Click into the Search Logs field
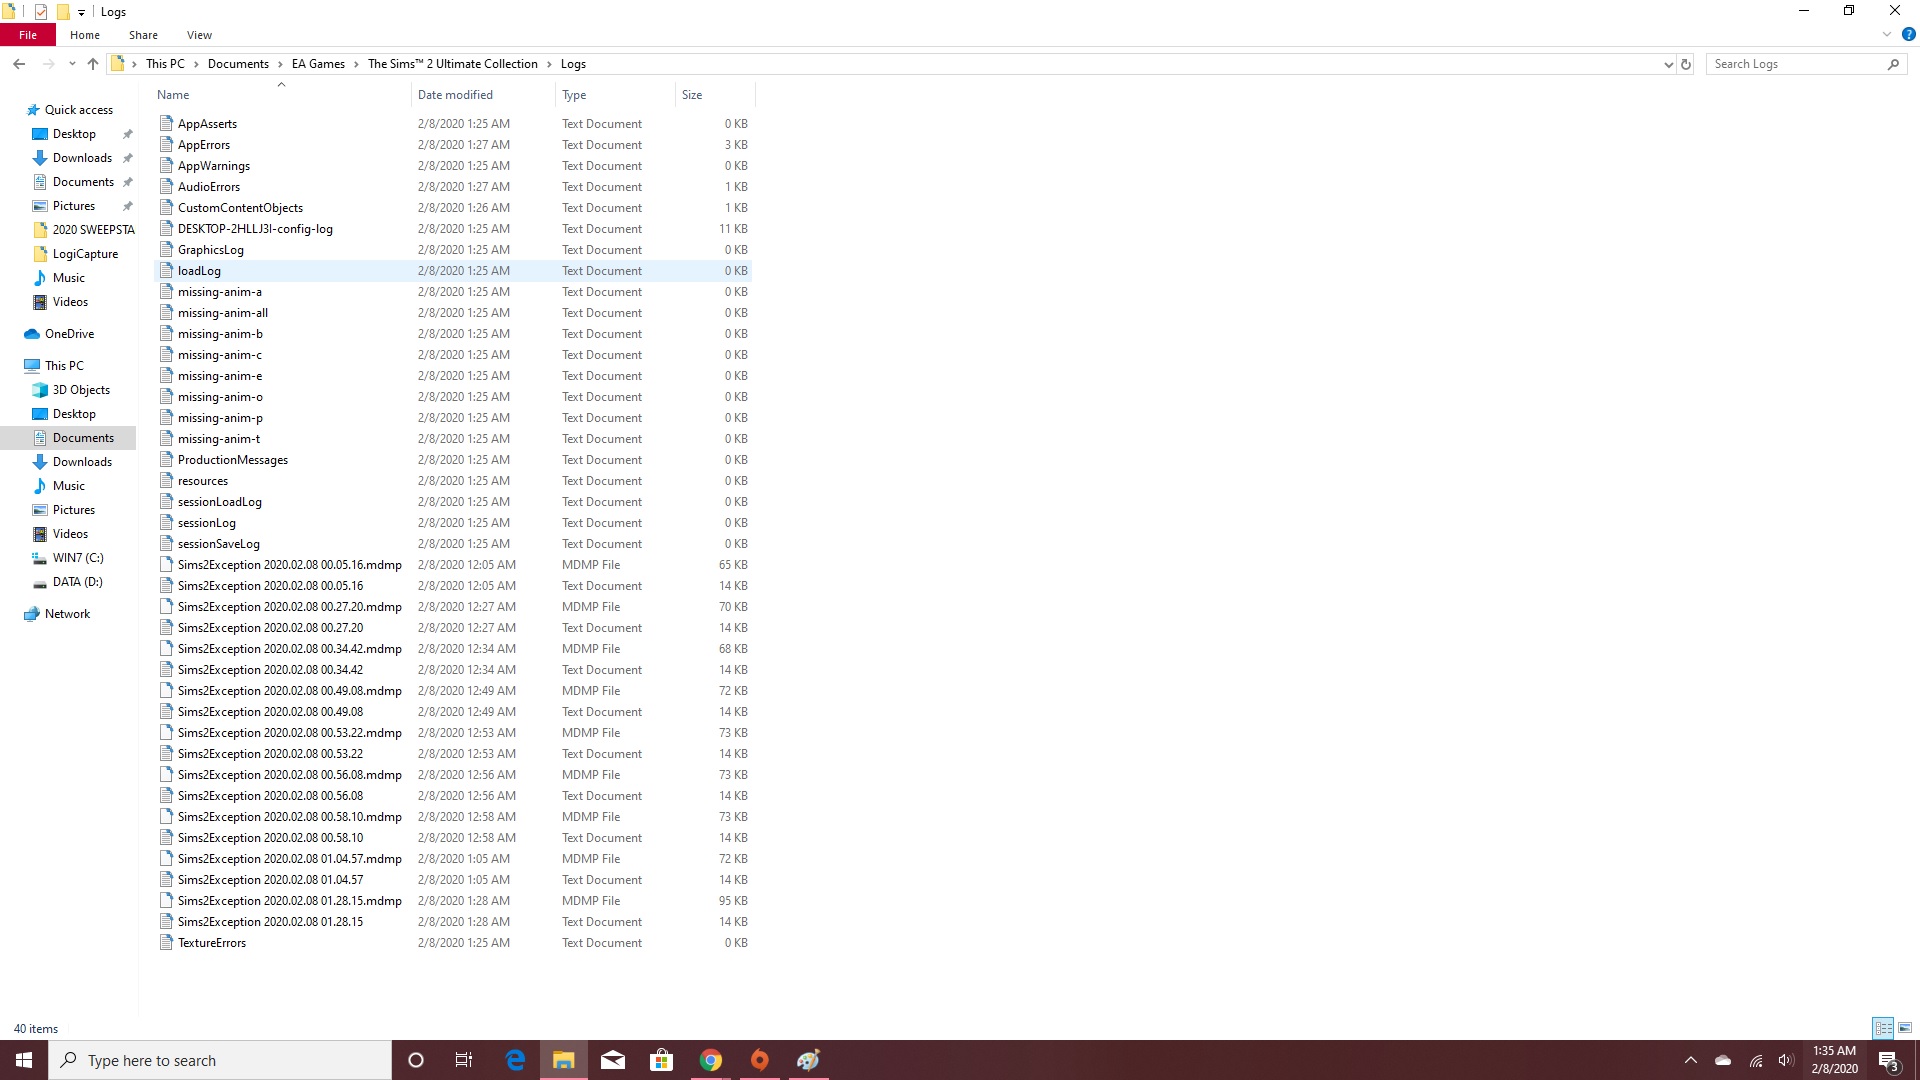The height and width of the screenshot is (1080, 1920). pyautogui.click(x=1796, y=64)
